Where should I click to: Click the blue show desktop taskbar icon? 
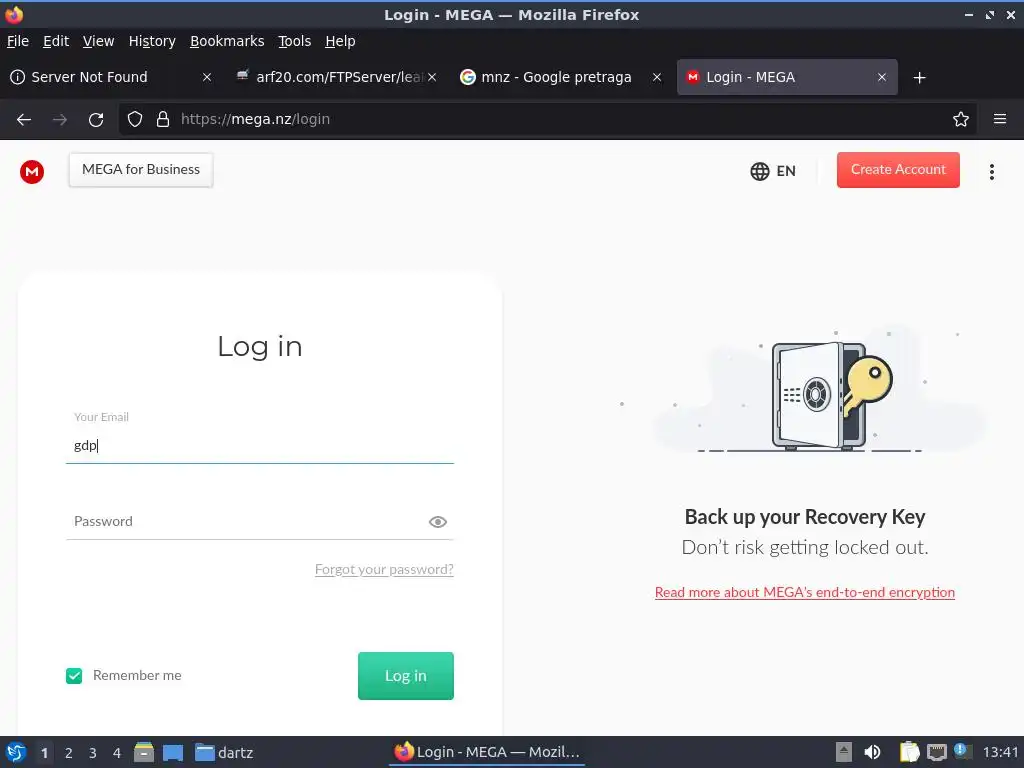click(173, 753)
